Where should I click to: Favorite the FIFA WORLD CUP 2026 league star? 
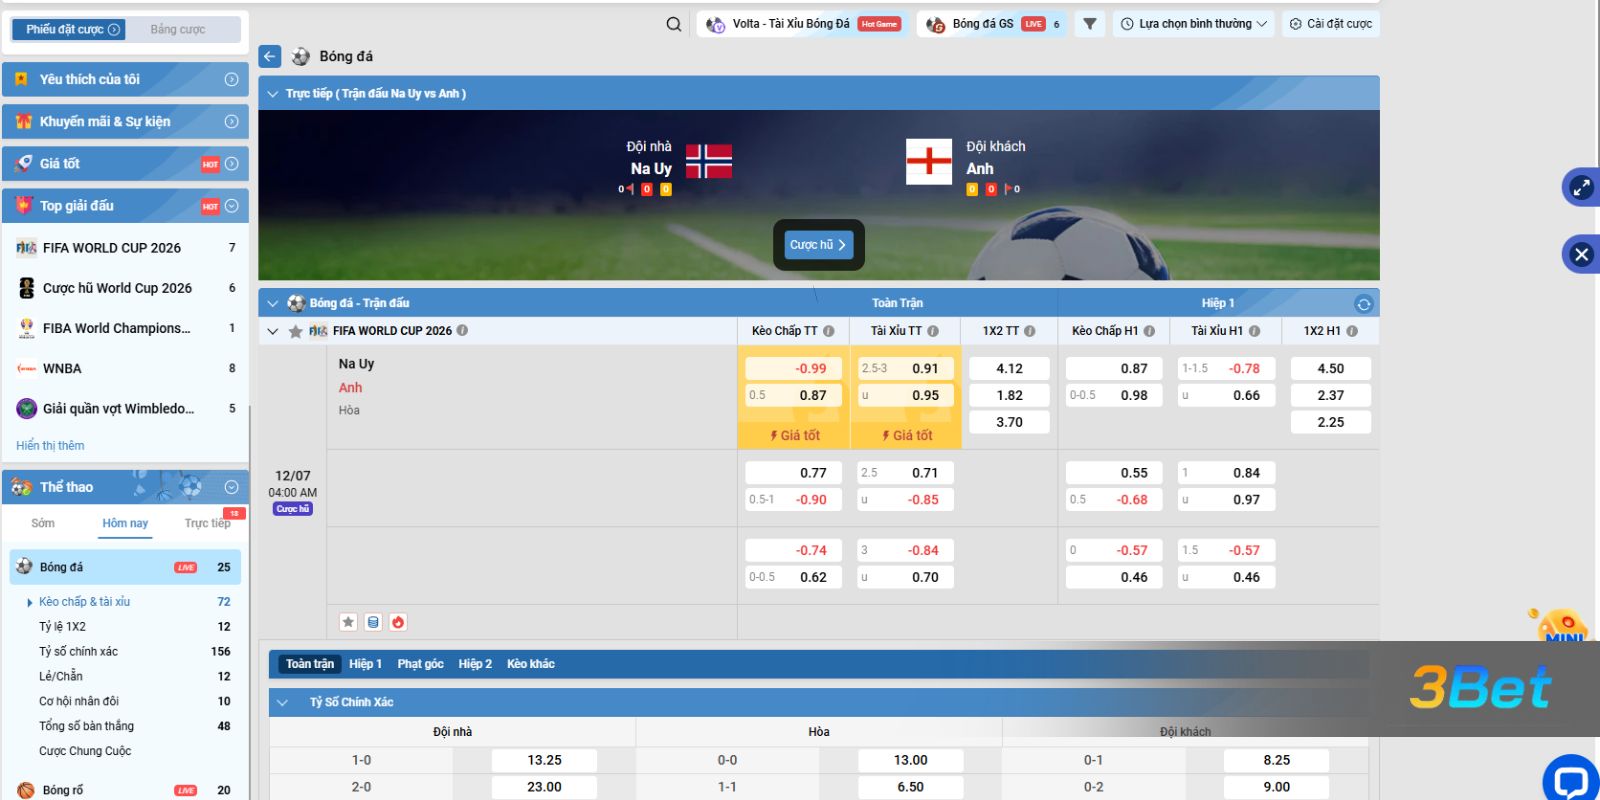[x=295, y=331]
